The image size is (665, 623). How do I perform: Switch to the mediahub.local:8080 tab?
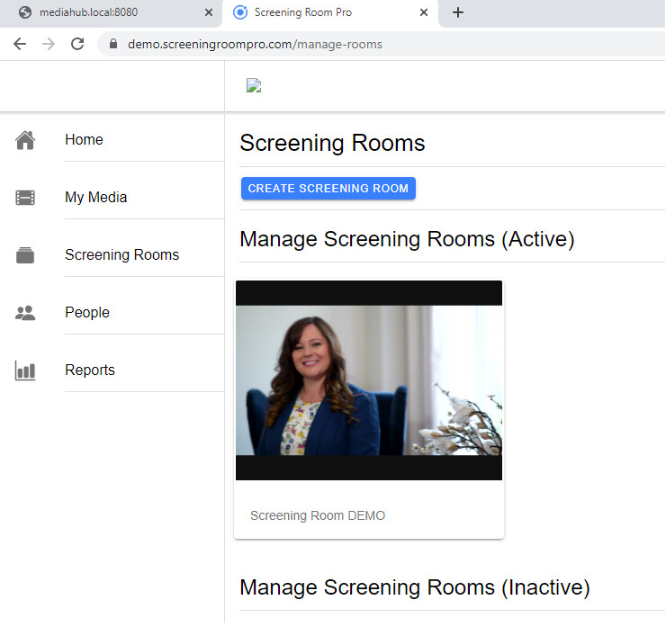111,13
